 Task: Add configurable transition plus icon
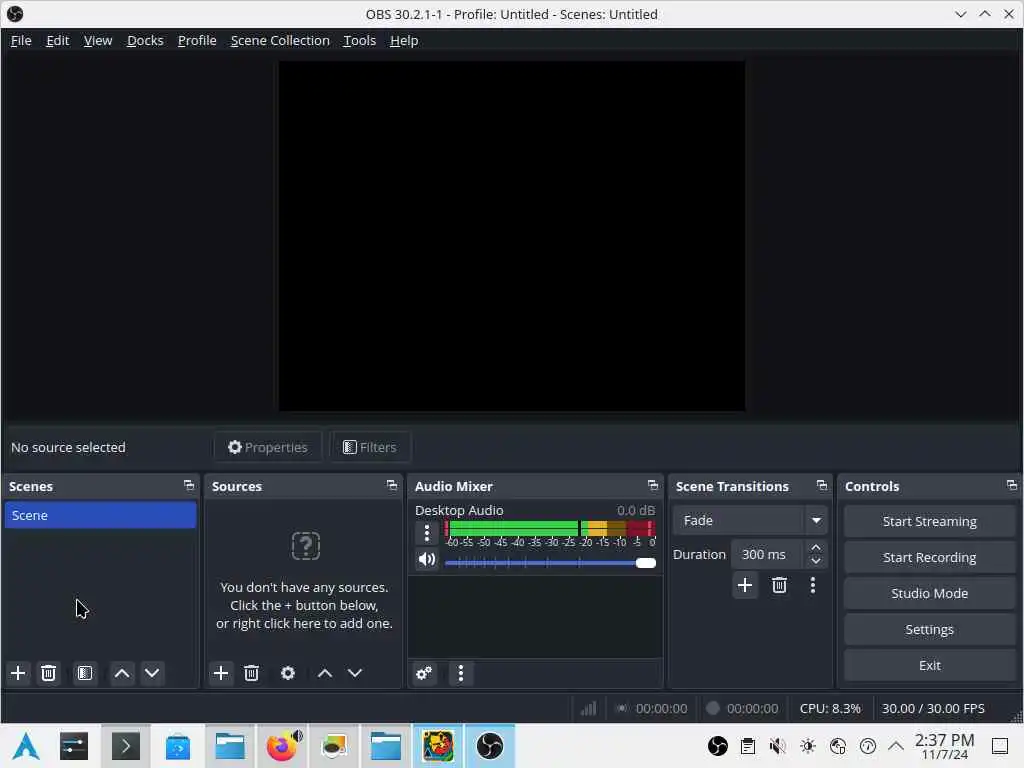(x=744, y=585)
